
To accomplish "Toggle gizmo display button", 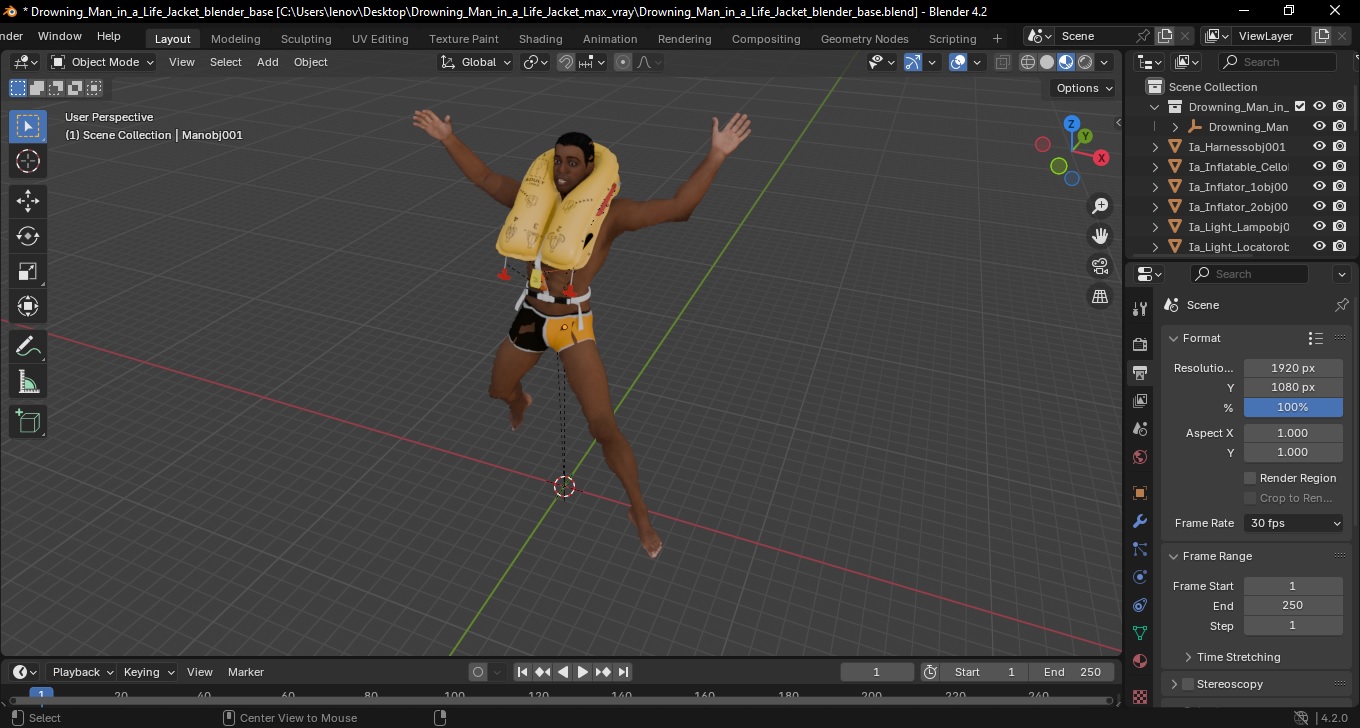I will click(913, 62).
